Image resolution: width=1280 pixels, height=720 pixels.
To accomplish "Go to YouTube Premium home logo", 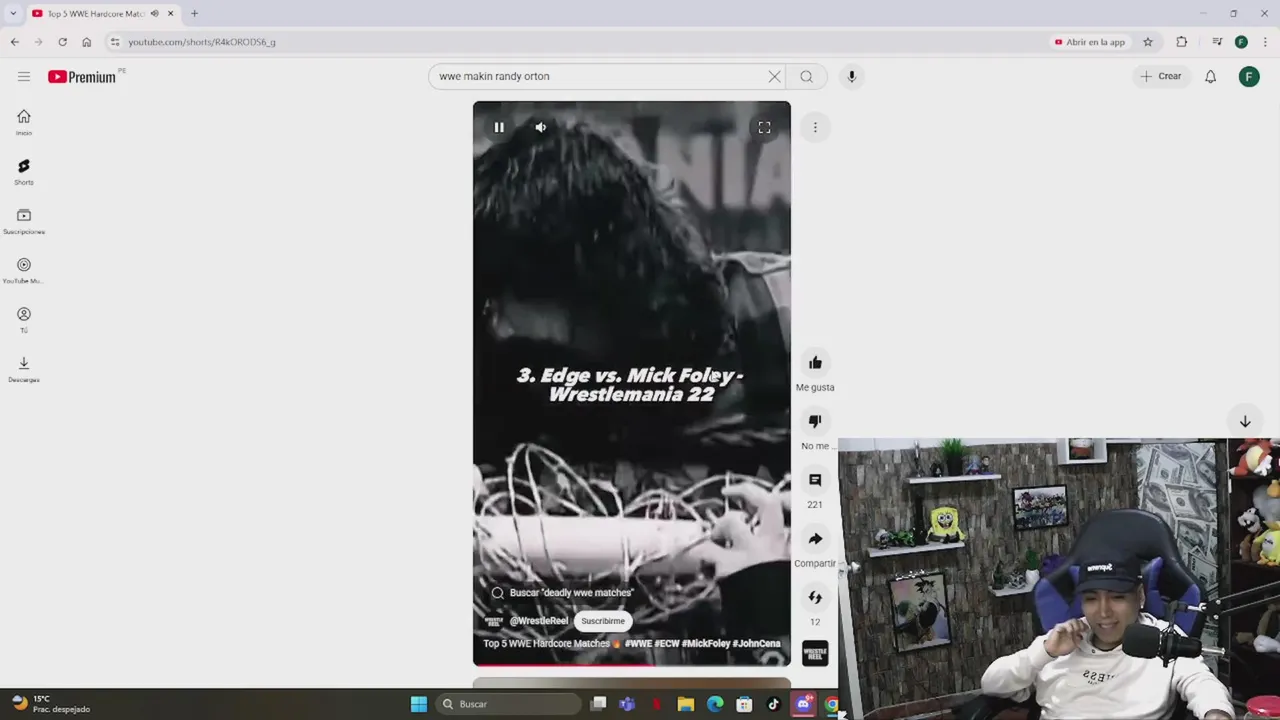I will (82, 76).
